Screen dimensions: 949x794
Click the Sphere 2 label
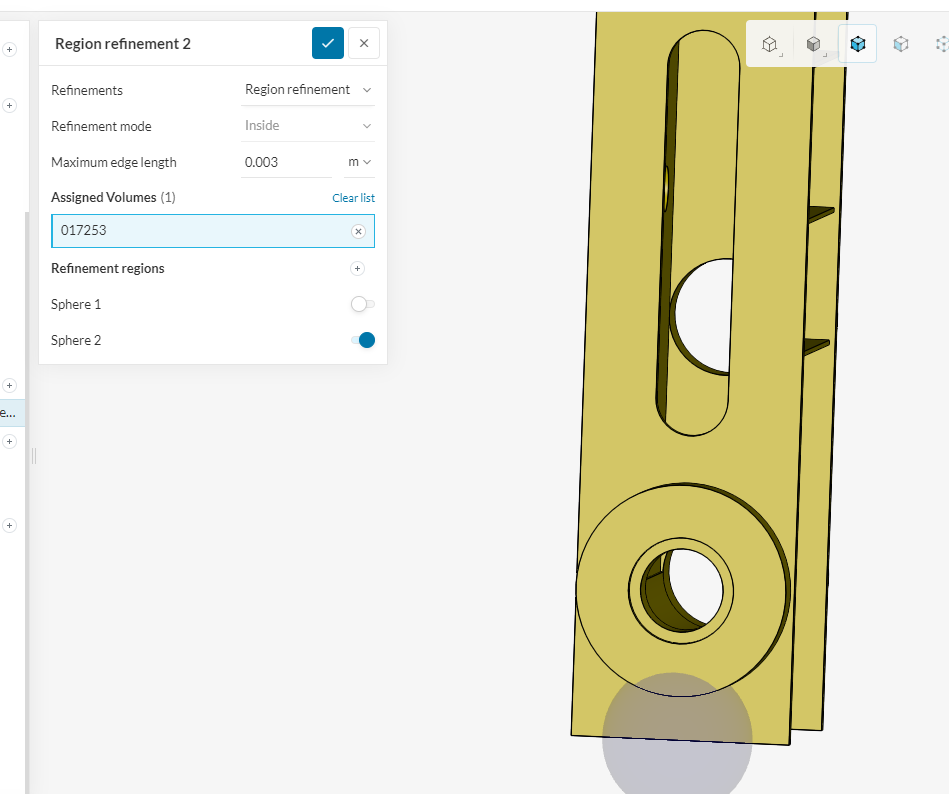tap(76, 341)
